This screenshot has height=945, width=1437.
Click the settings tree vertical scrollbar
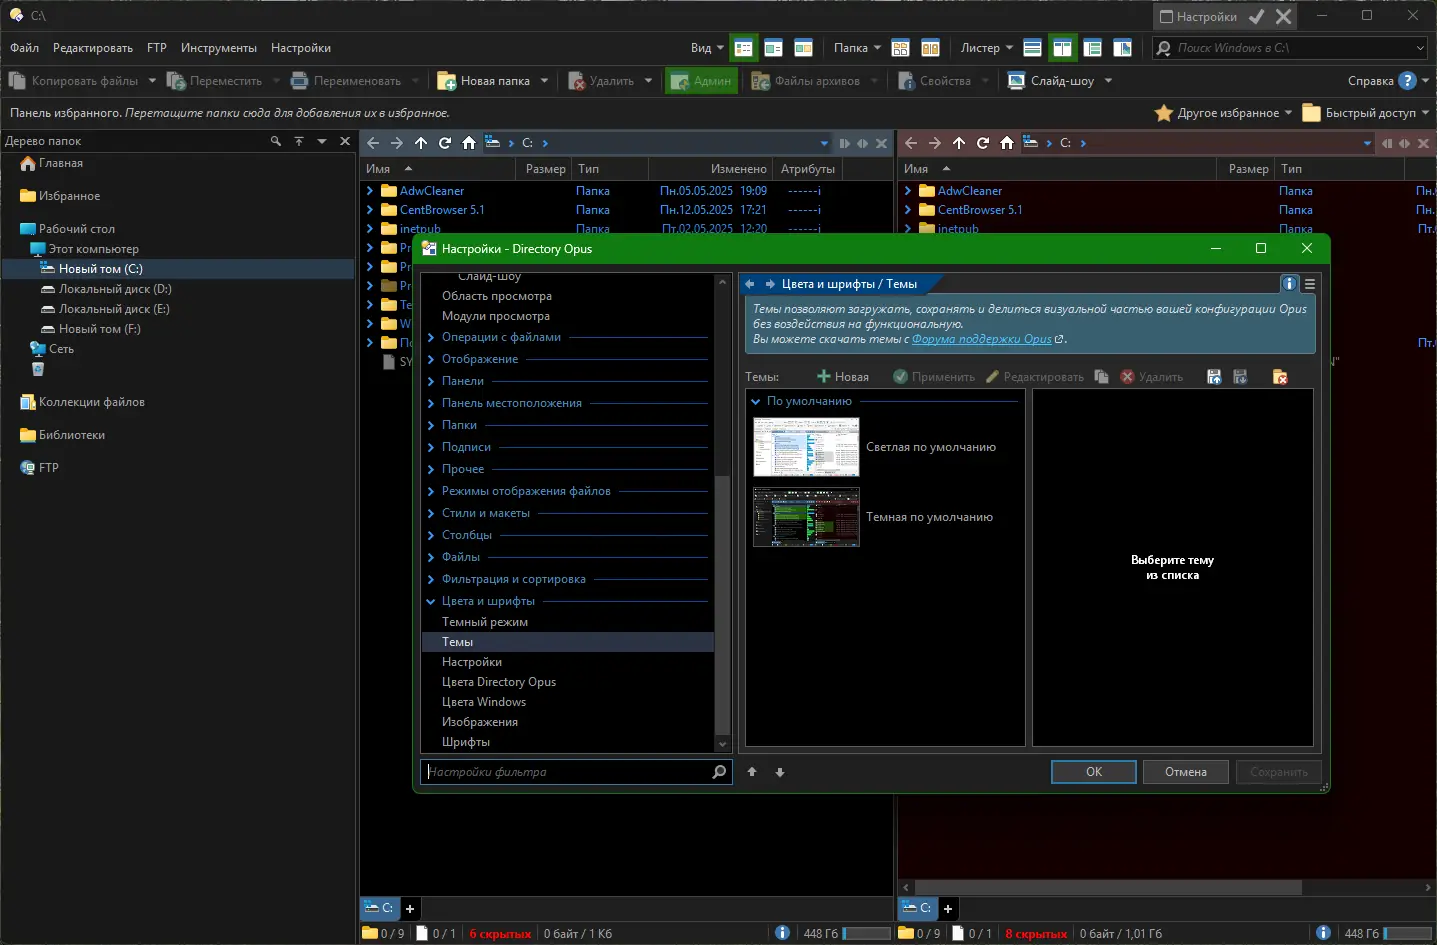coord(722,606)
